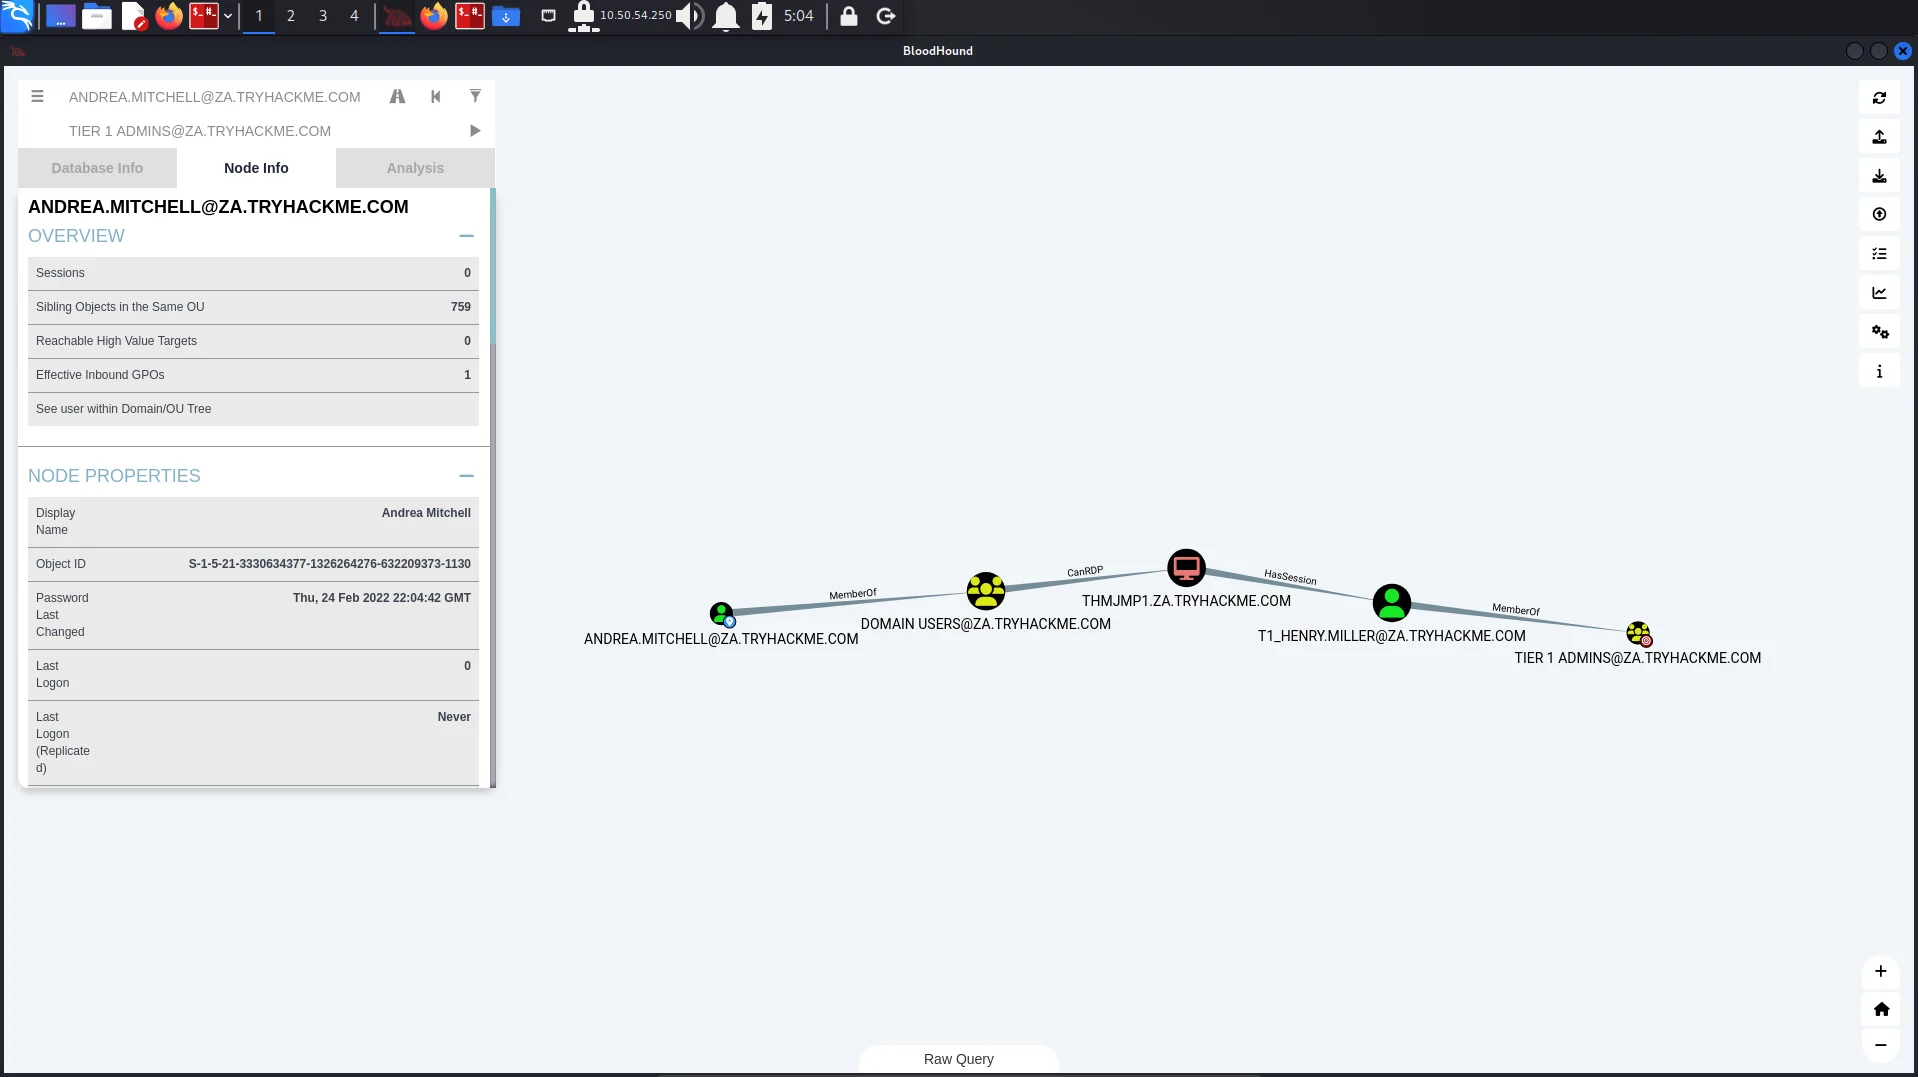Screen dimensions: 1918x1077
Task: Click the Import Graph icon
Action: (x=1879, y=176)
